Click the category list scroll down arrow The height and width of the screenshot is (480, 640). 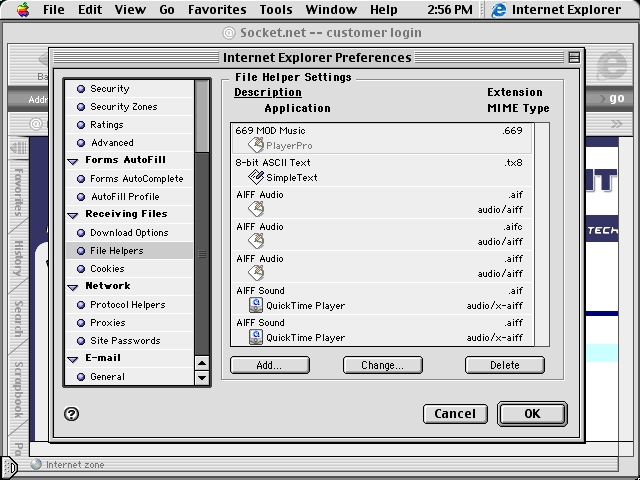(202, 378)
